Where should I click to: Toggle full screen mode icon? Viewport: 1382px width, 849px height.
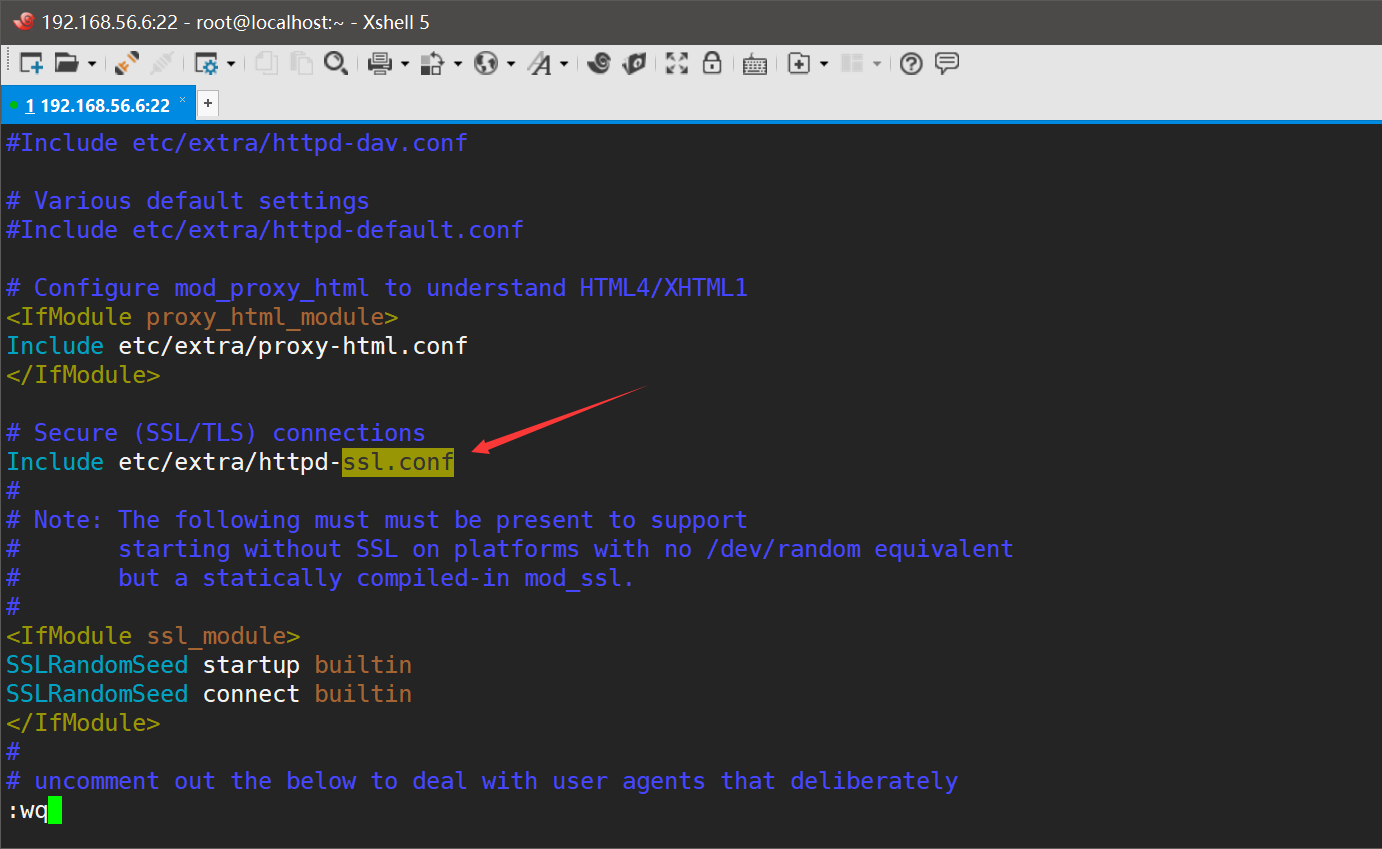coord(677,64)
